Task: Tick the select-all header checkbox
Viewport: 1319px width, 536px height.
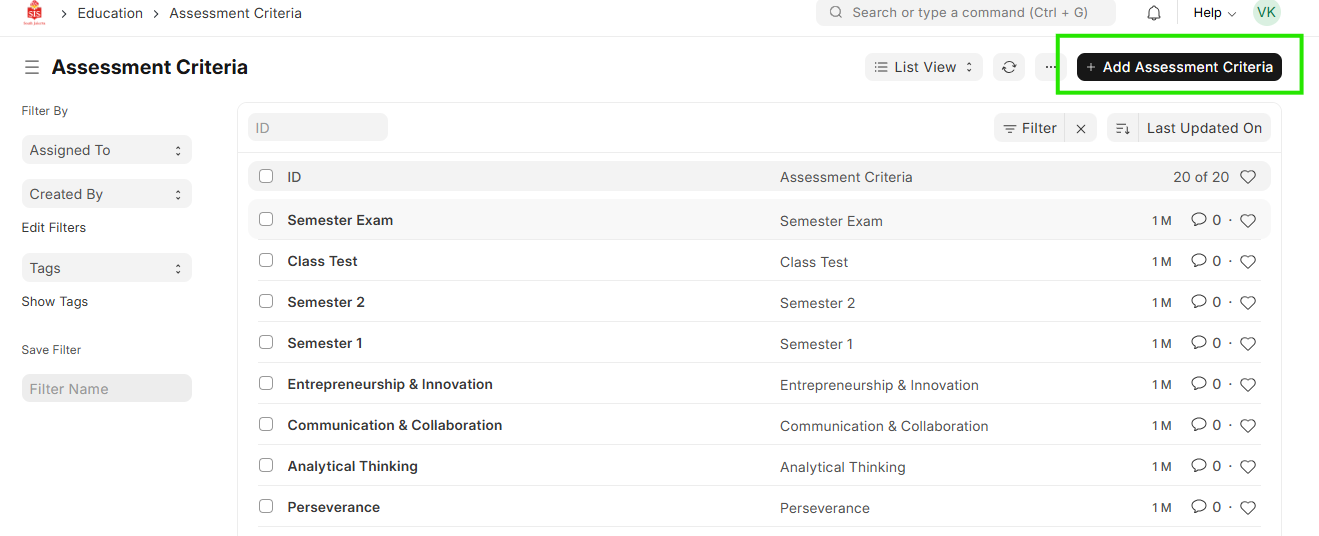Action: click(266, 176)
